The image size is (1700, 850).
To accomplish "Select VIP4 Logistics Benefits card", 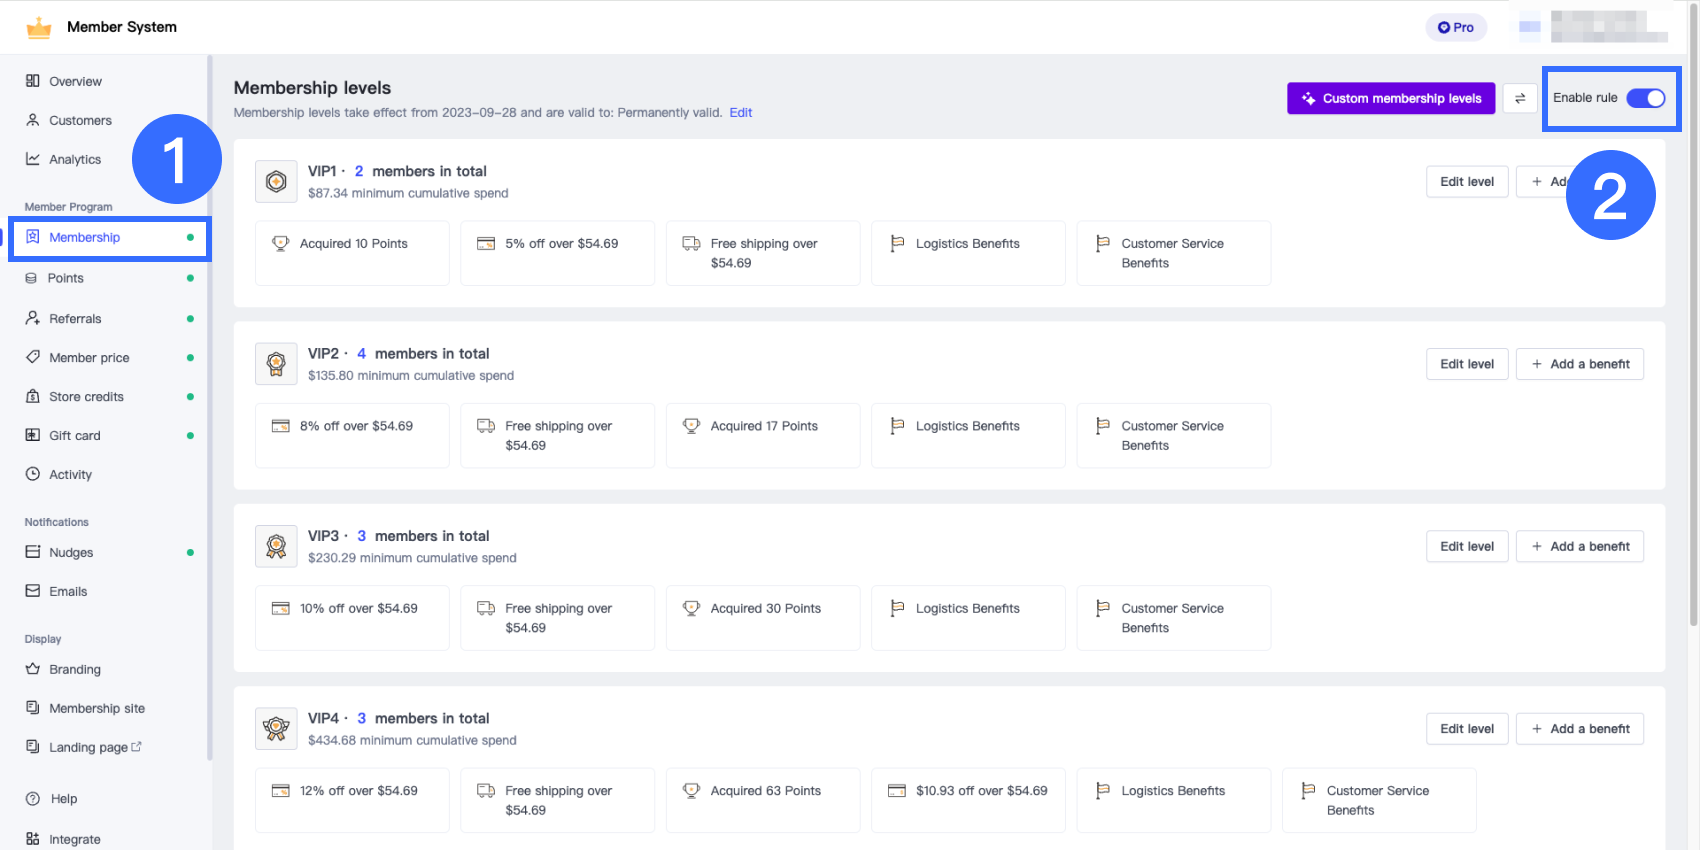I will pos(1174,800).
